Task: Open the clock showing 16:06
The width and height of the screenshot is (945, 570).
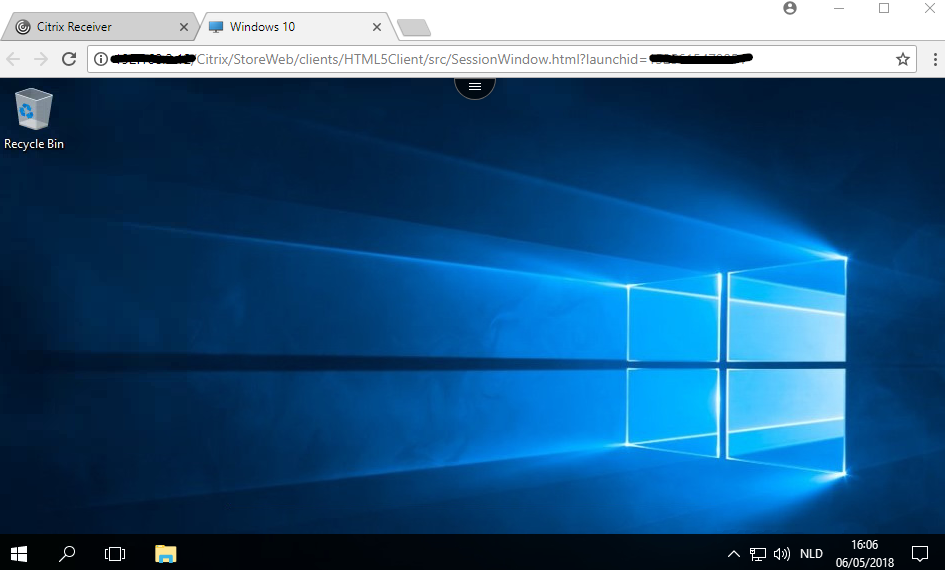Action: click(x=864, y=553)
